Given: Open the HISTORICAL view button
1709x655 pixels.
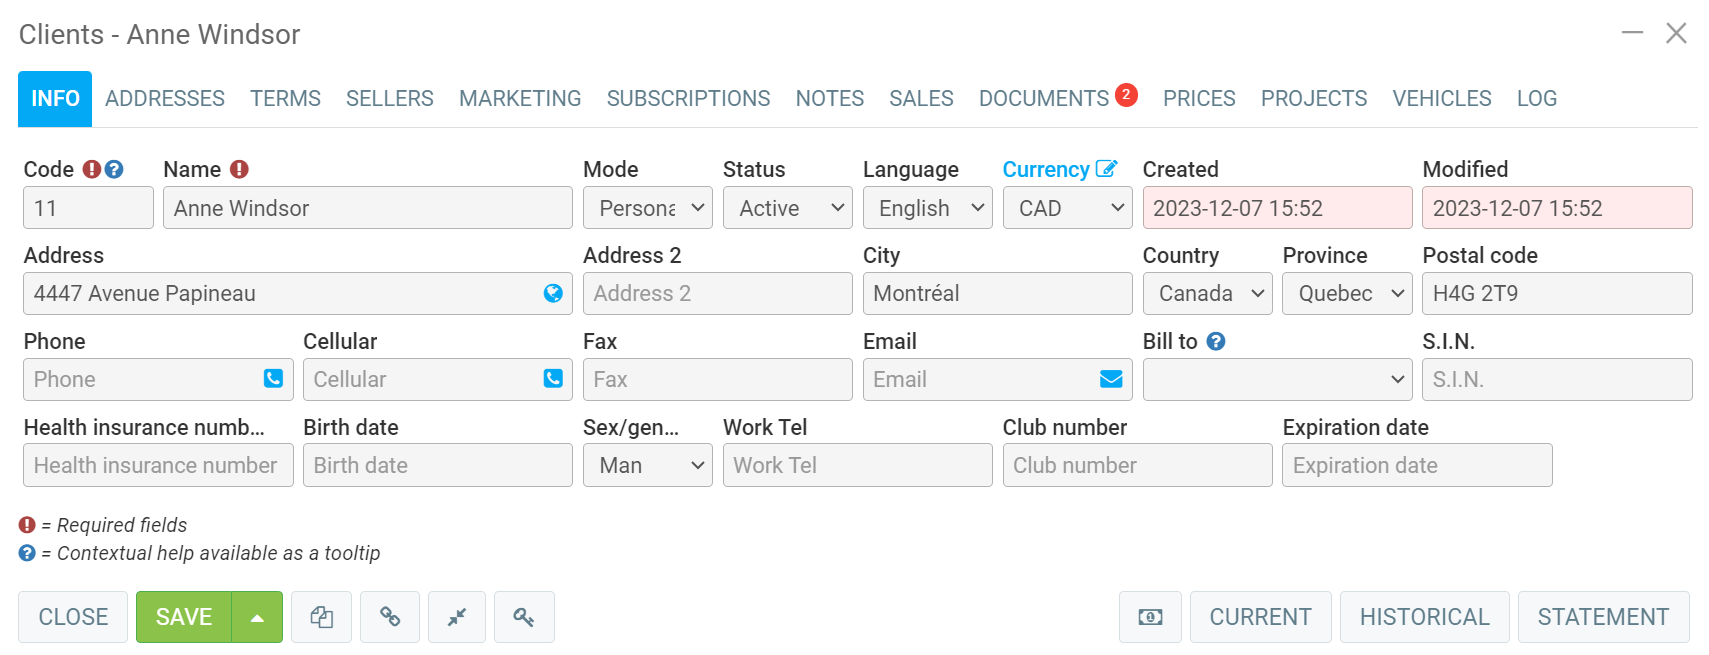Looking at the screenshot, I should pos(1424,617).
